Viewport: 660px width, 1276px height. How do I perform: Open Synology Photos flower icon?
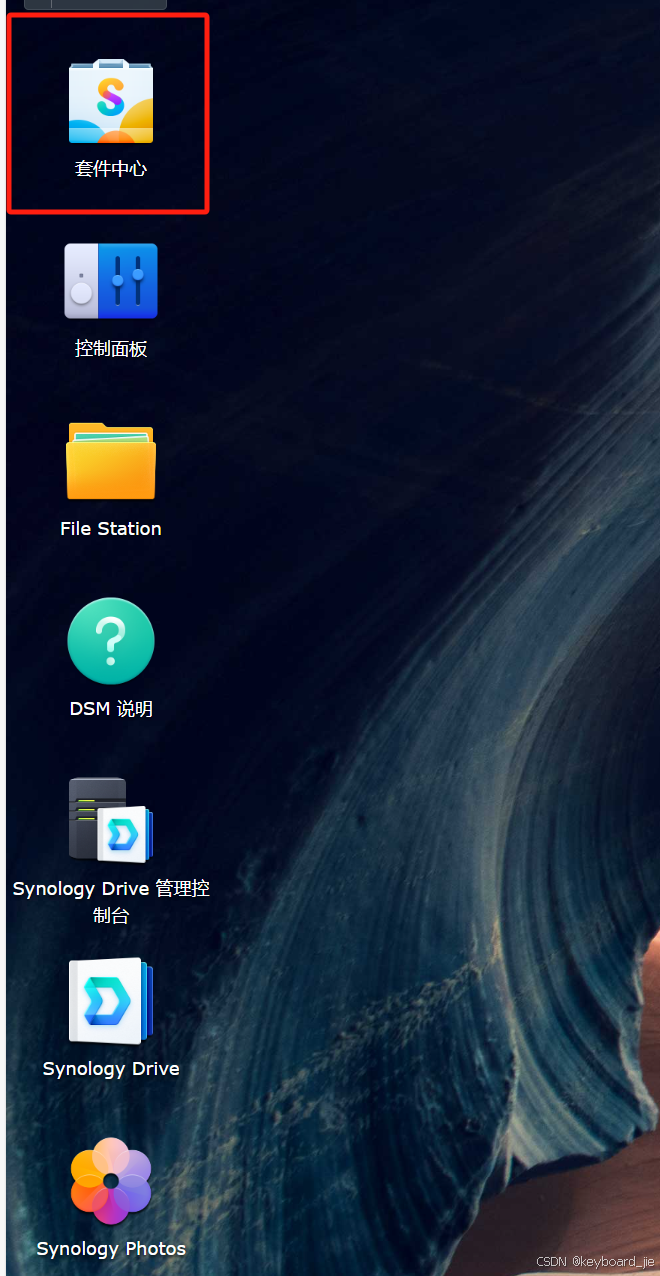click(x=111, y=1181)
